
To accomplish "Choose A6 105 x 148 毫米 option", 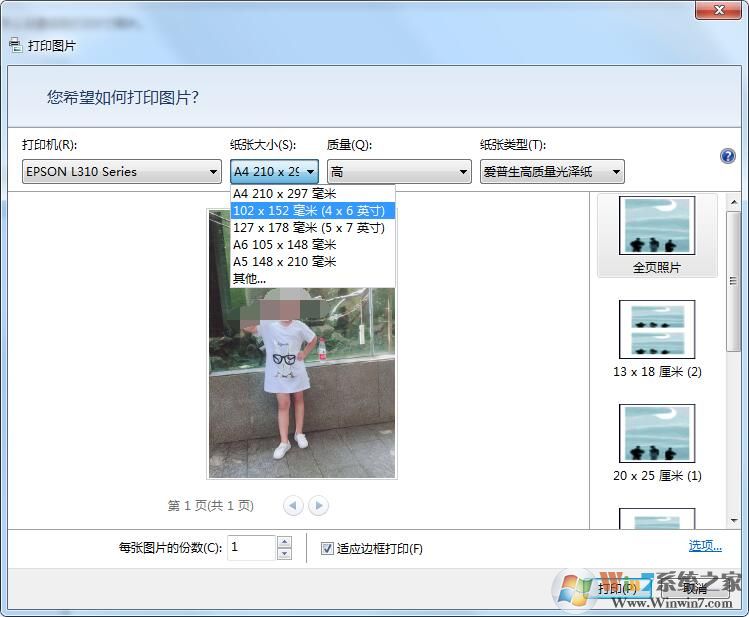I will [x=285, y=245].
